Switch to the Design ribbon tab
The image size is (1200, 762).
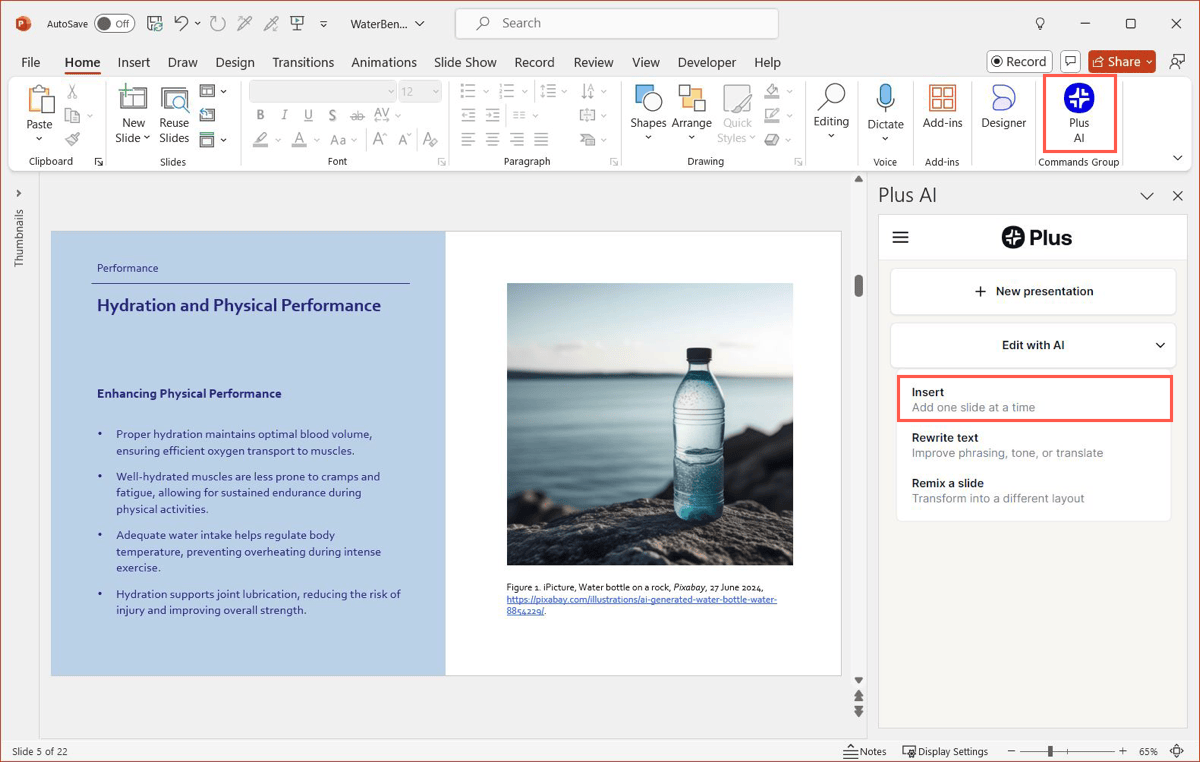(x=235, y=62)
